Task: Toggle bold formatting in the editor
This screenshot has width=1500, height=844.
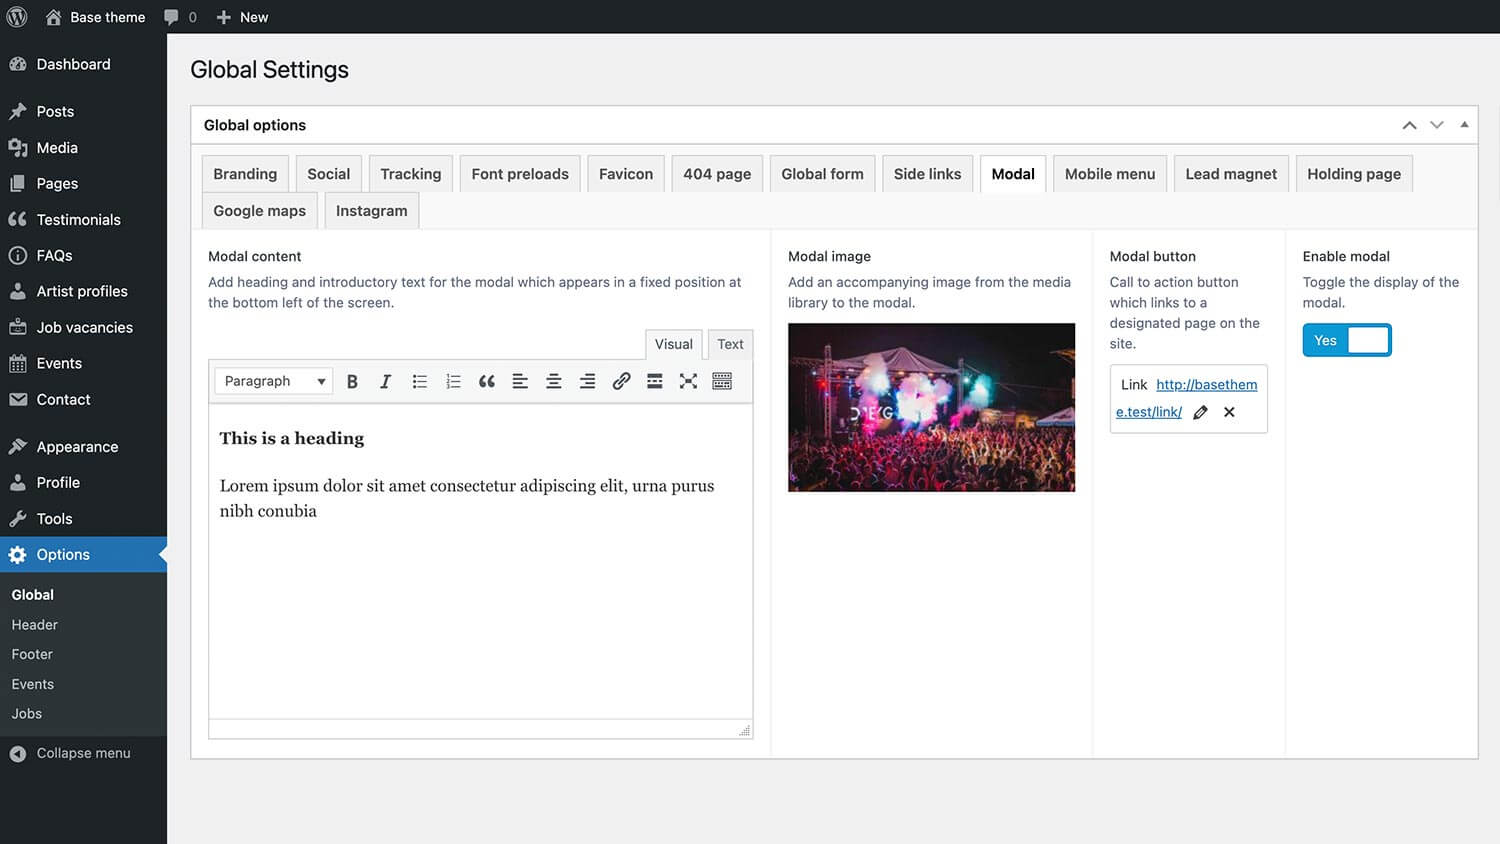Action: click(x=352, y=381)
